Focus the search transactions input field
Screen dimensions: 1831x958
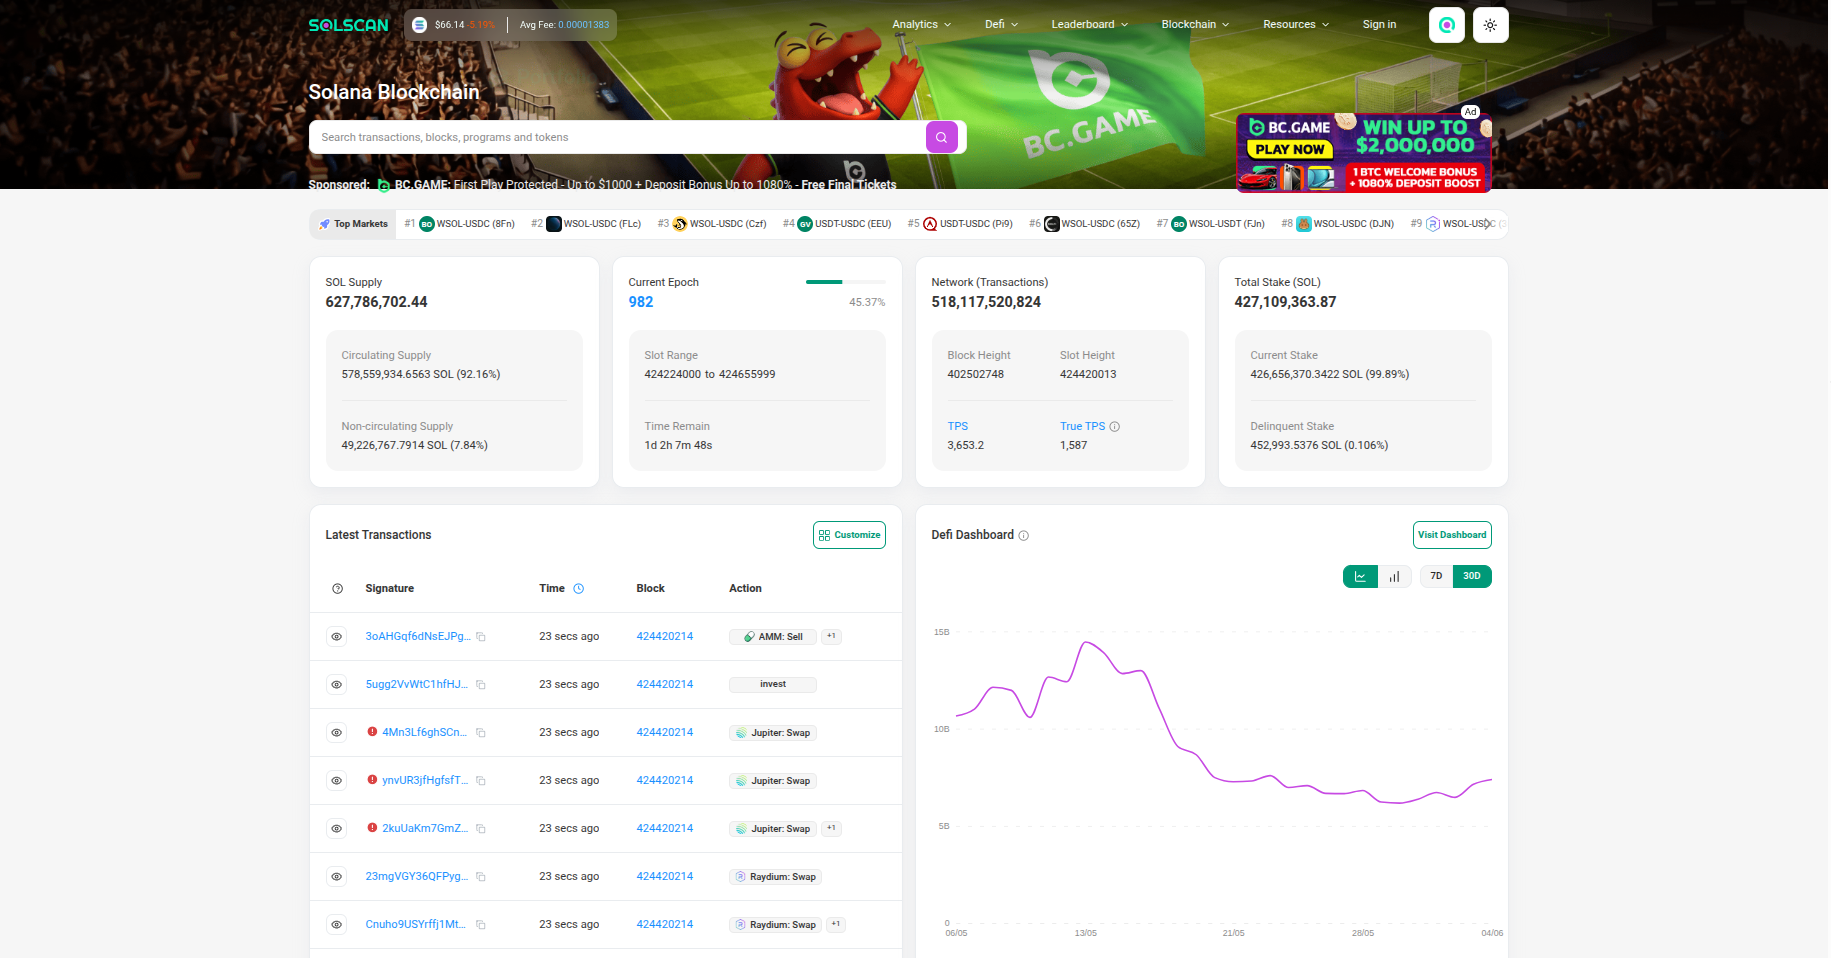[x=618, y=137]
